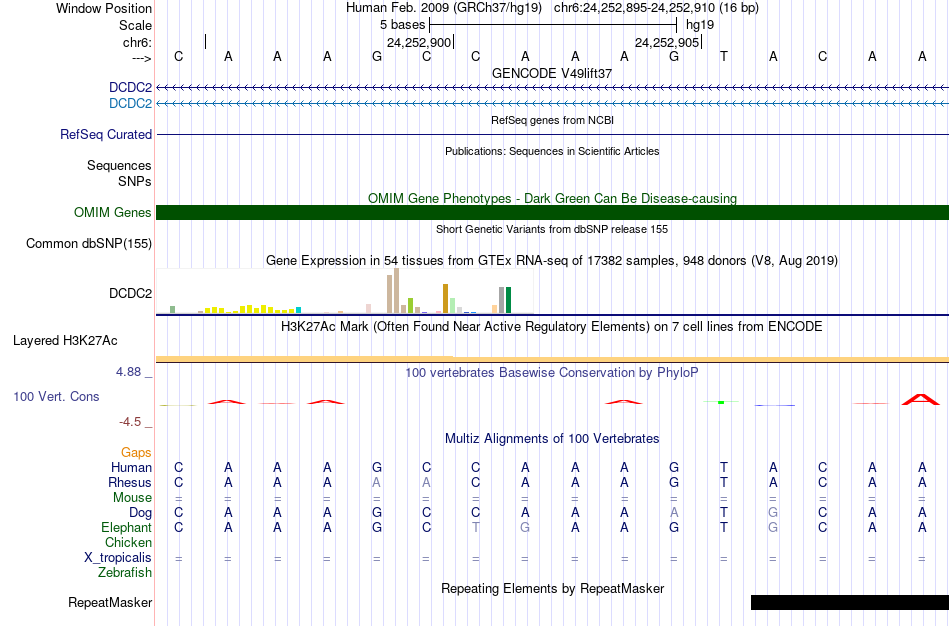Image resolution: width=950 pixels, height=626 pixels.
Task: Select the Human alignment row label
Action: click(x=131, y=467)
